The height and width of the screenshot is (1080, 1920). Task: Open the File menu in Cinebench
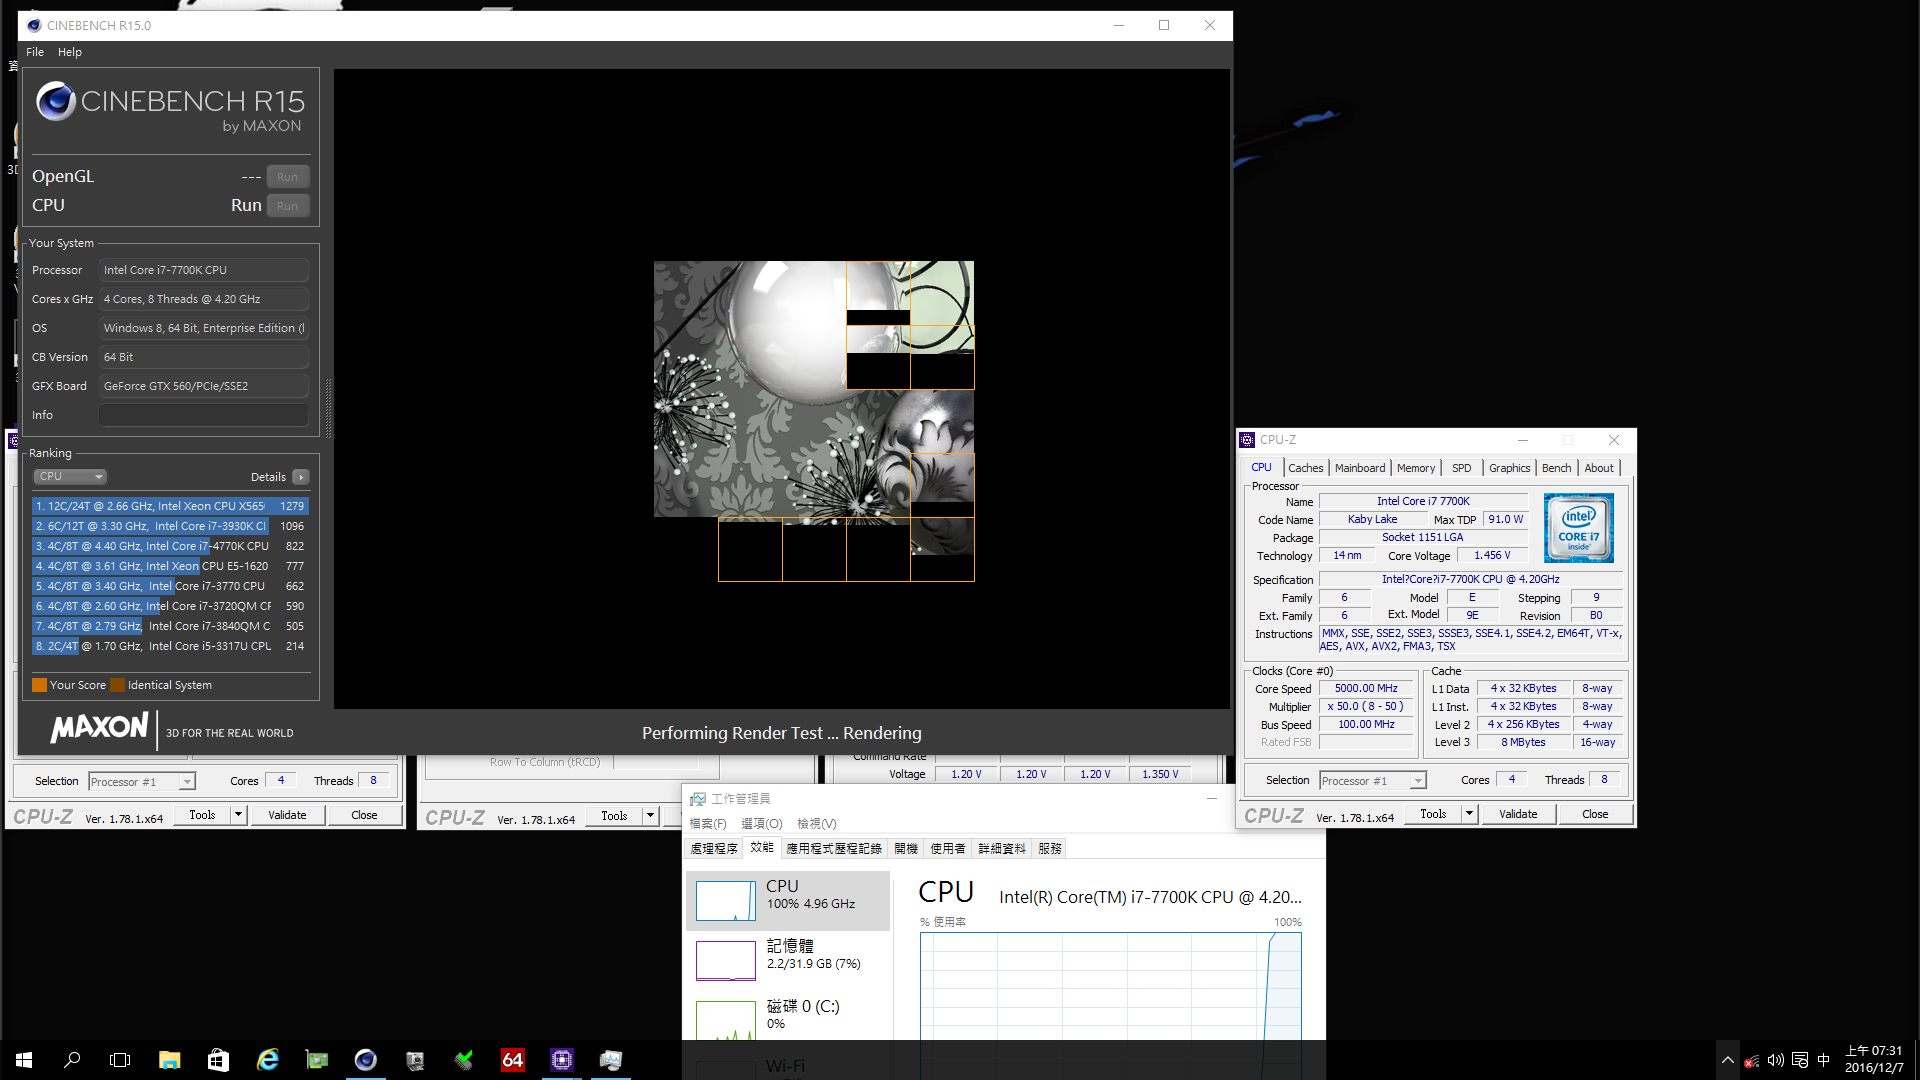point(35,52)
